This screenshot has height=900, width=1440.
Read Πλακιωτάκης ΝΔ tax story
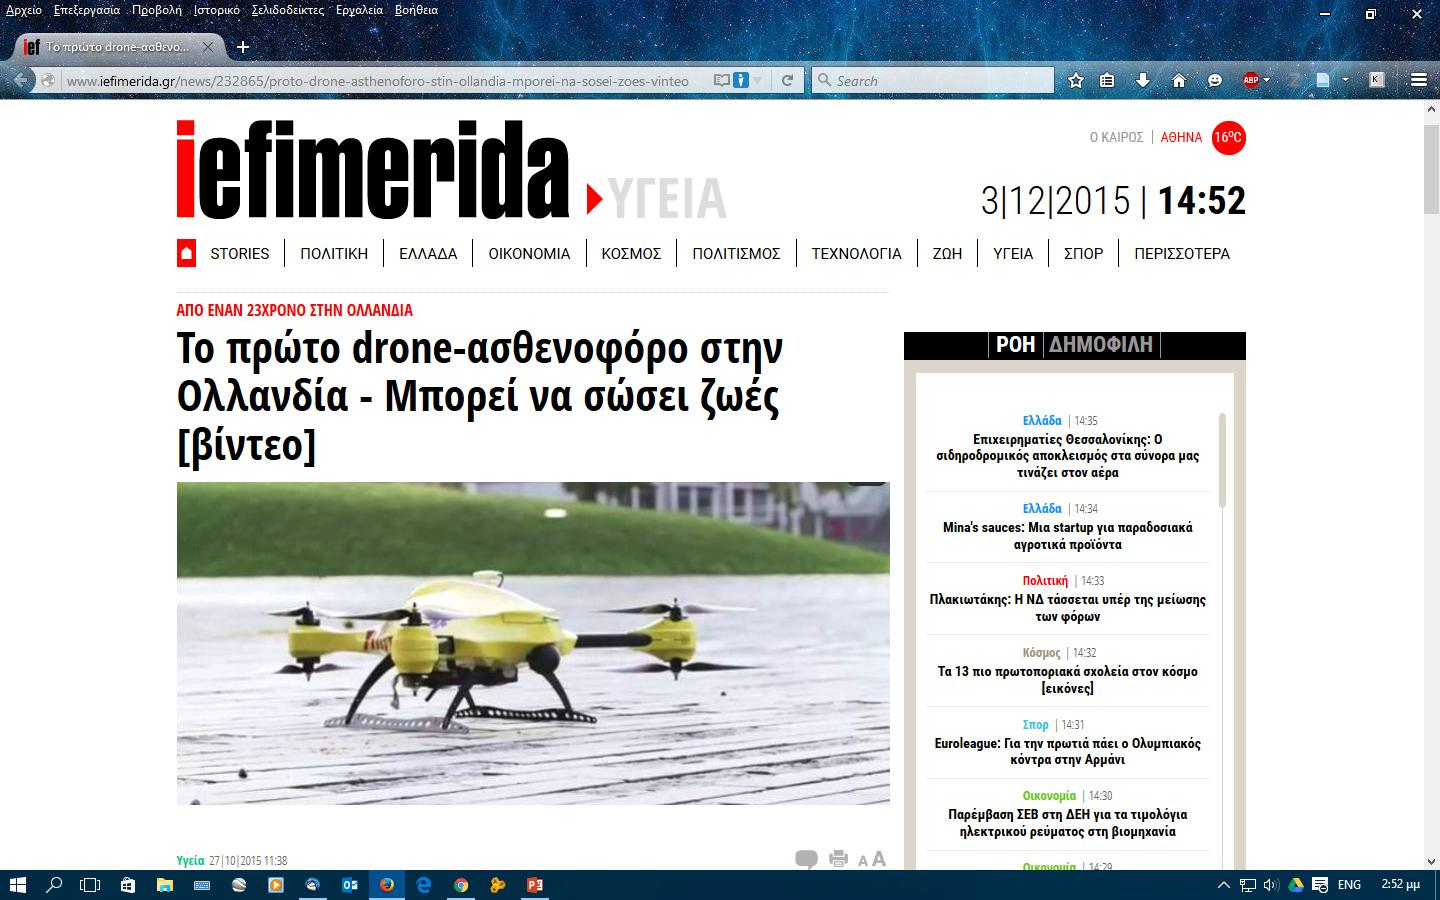[x=1067, y=608]
